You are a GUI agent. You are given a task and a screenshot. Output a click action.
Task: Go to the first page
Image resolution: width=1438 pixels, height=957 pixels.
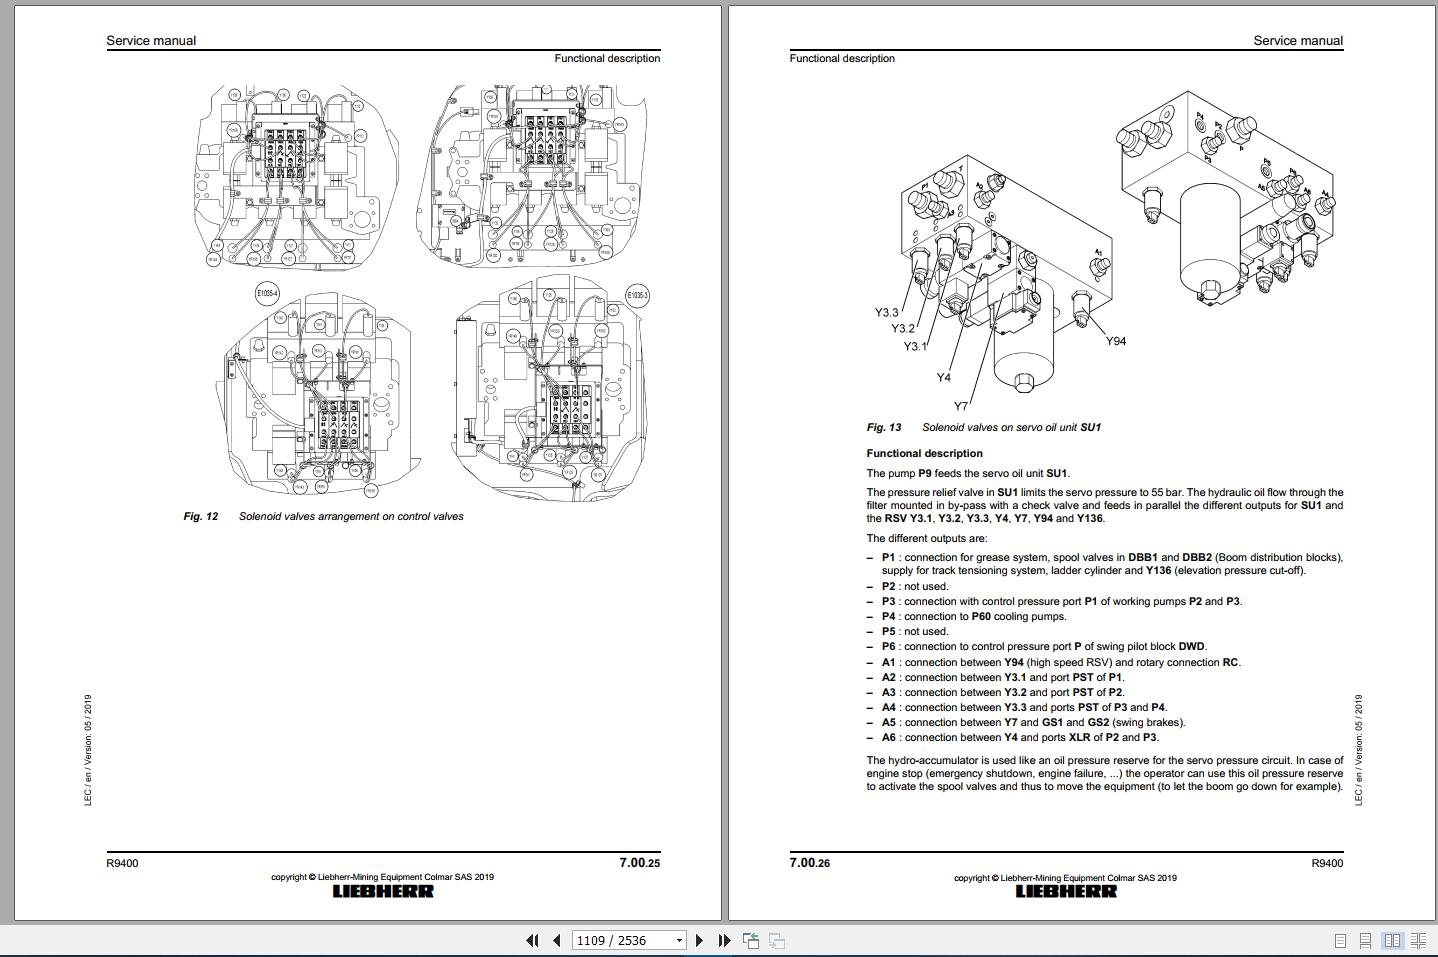pos(532,940)
